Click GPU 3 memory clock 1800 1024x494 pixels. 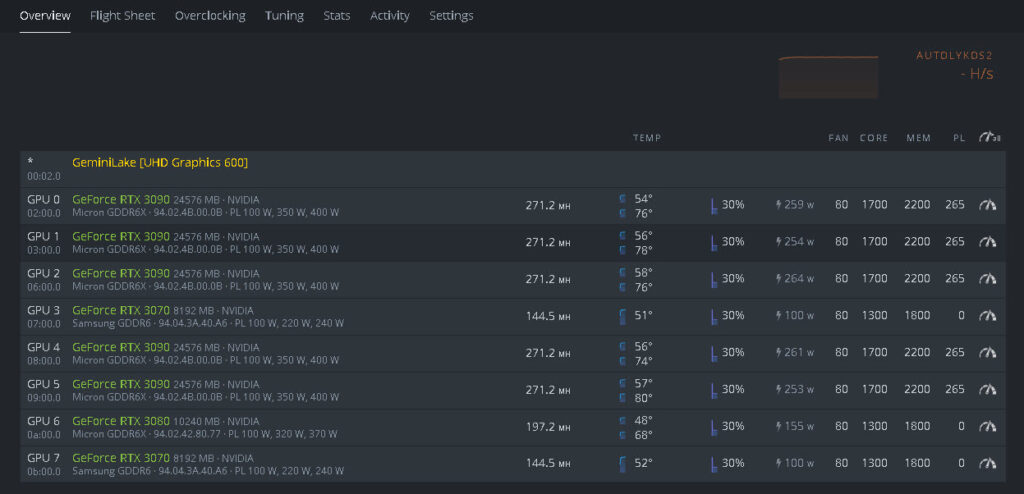(917, 316)
